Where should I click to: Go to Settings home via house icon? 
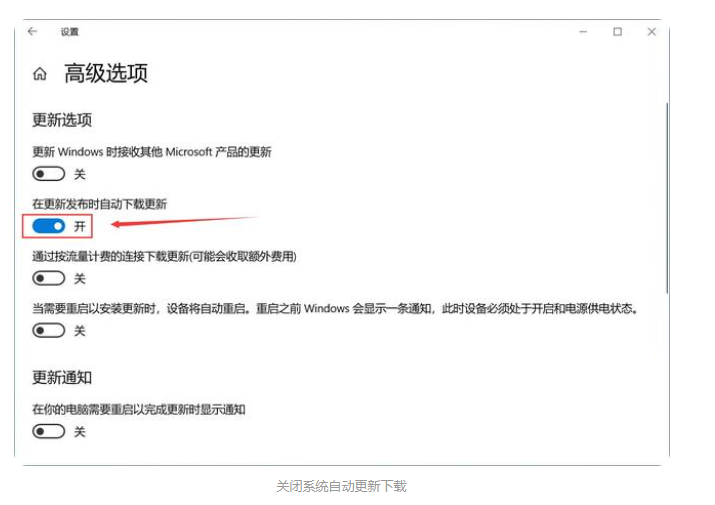click(x=40, y=74)
